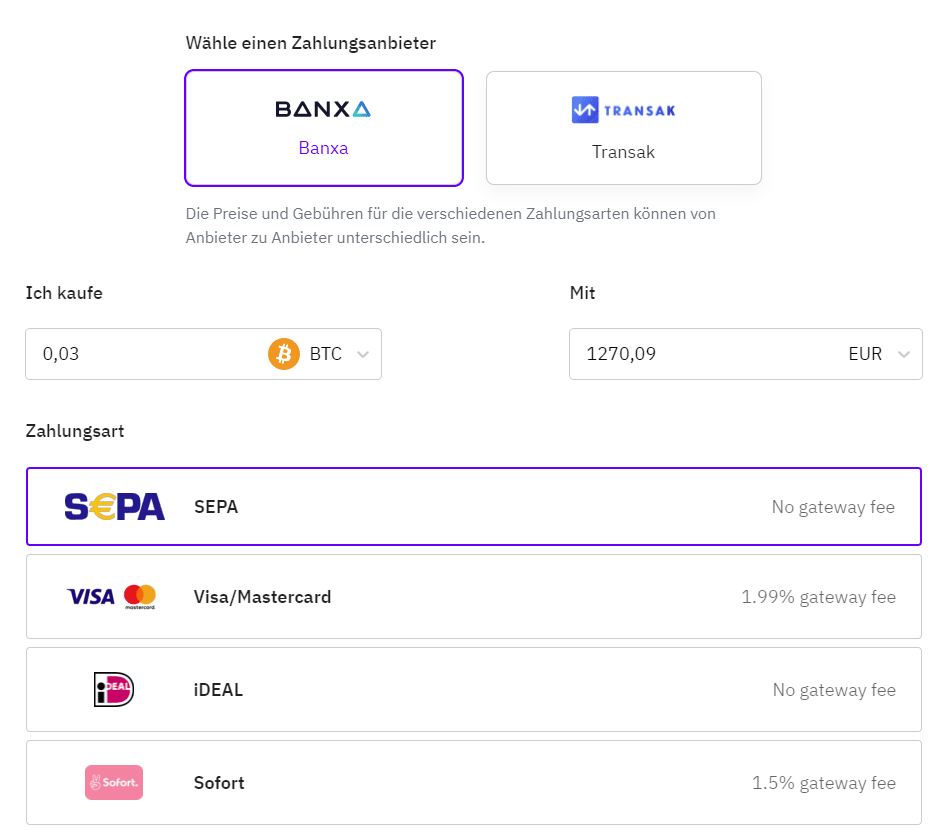
Task: Open the EUR currency dropdown chevron
Action: 904,355
